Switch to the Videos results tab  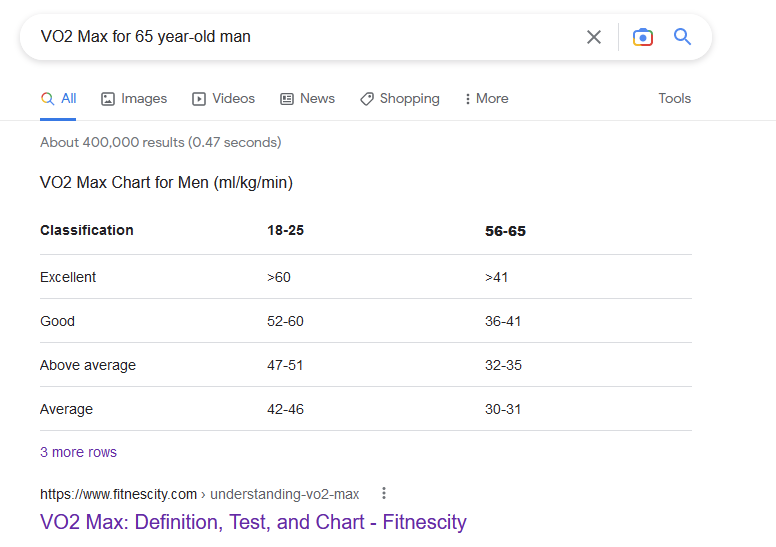223,99
